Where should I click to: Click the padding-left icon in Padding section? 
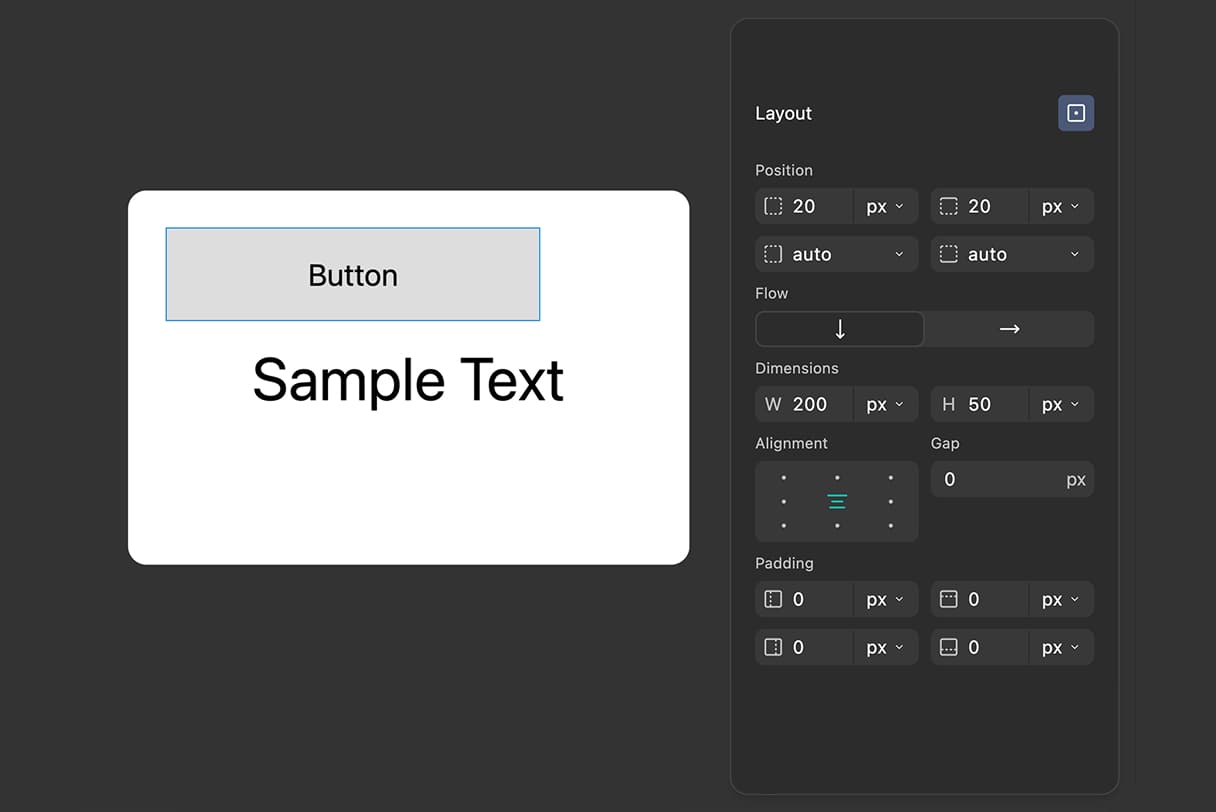pos(773,599)
